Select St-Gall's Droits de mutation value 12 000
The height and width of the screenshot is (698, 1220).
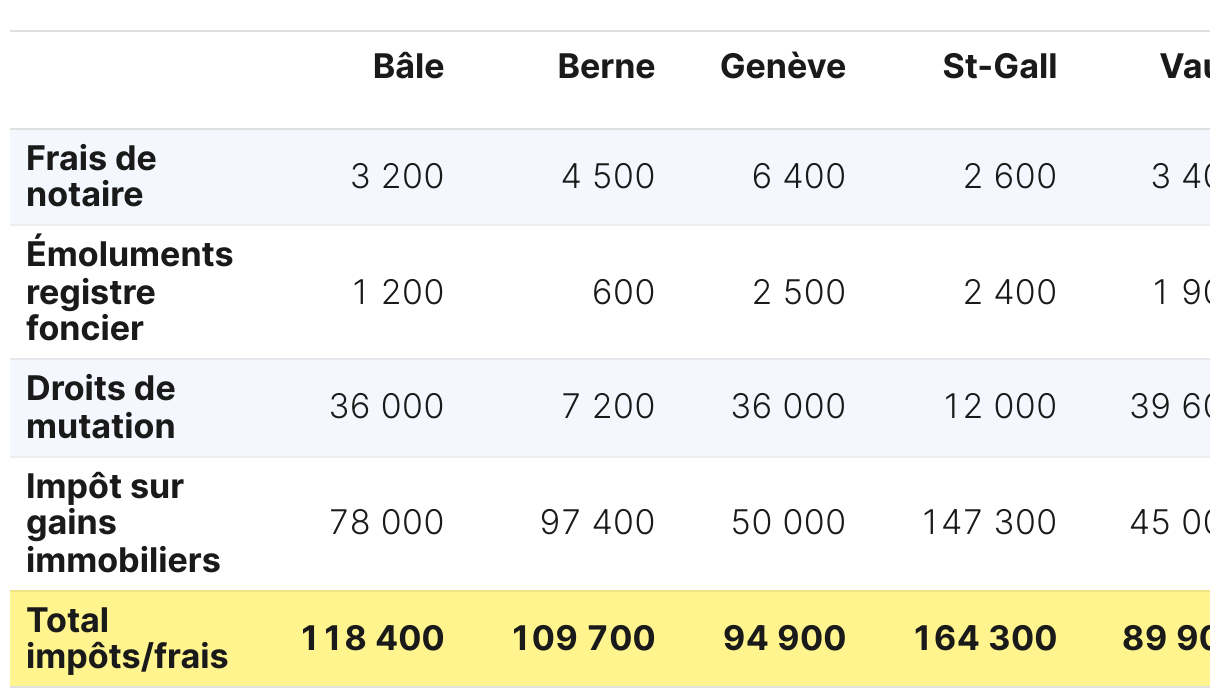999,407
